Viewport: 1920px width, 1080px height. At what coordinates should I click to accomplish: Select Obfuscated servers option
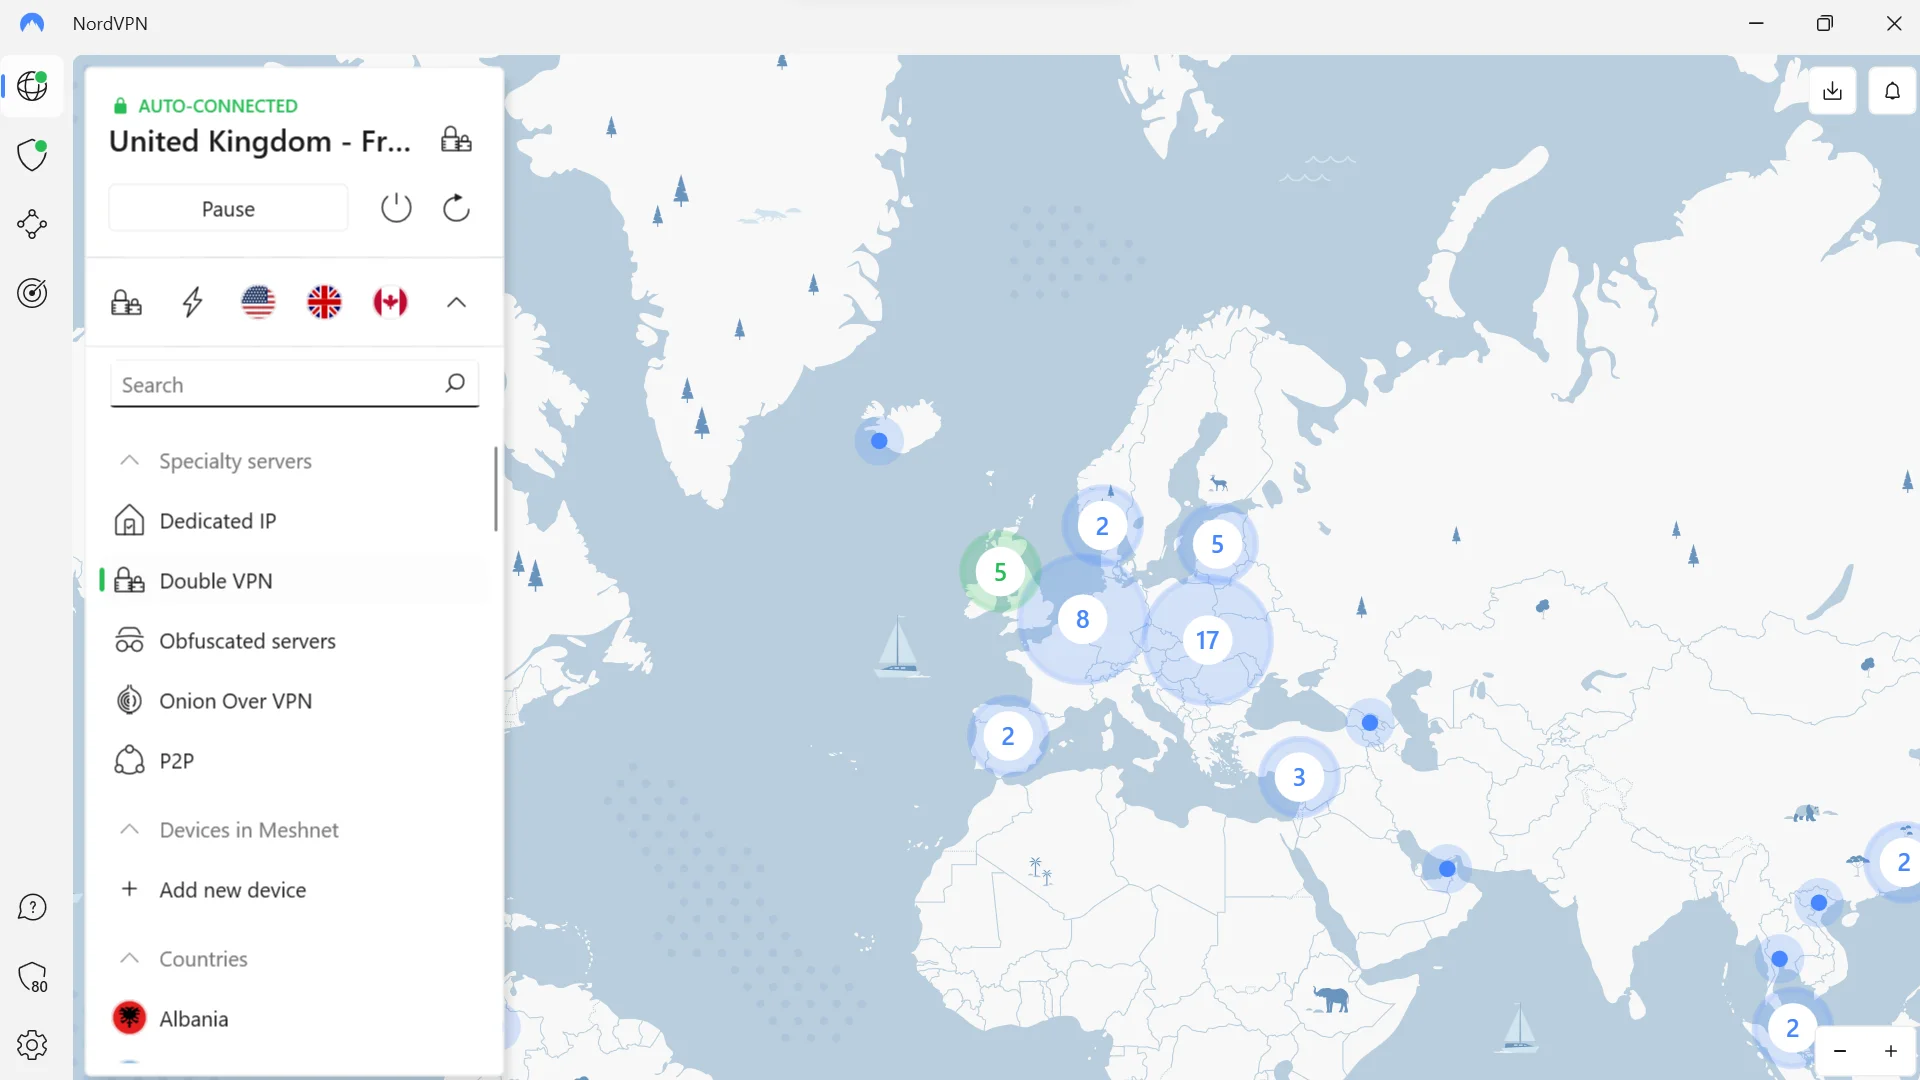pos(294,641)
